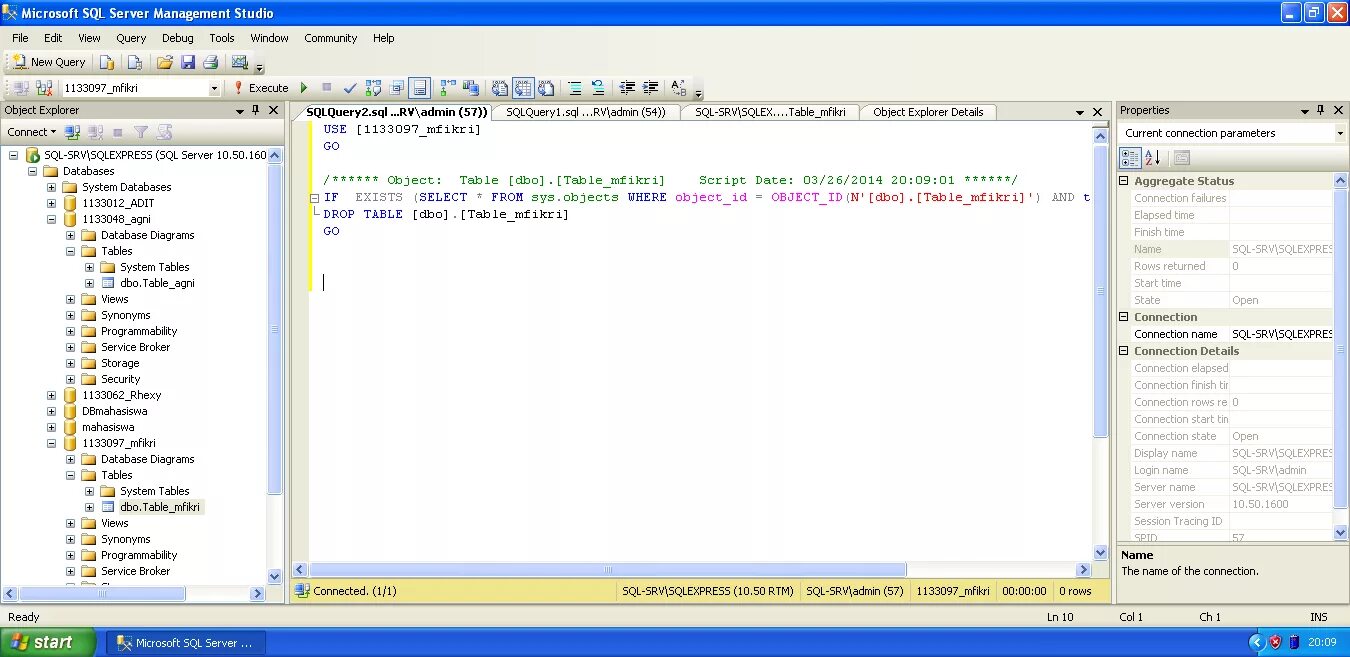Print using the printer toolbar icon
The width and height of the screenshot is (1350, 657).
210,62
